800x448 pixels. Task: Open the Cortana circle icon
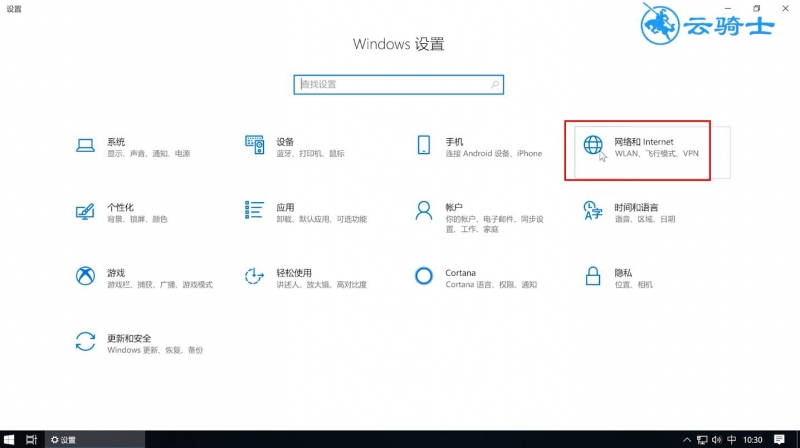point(423,276)
